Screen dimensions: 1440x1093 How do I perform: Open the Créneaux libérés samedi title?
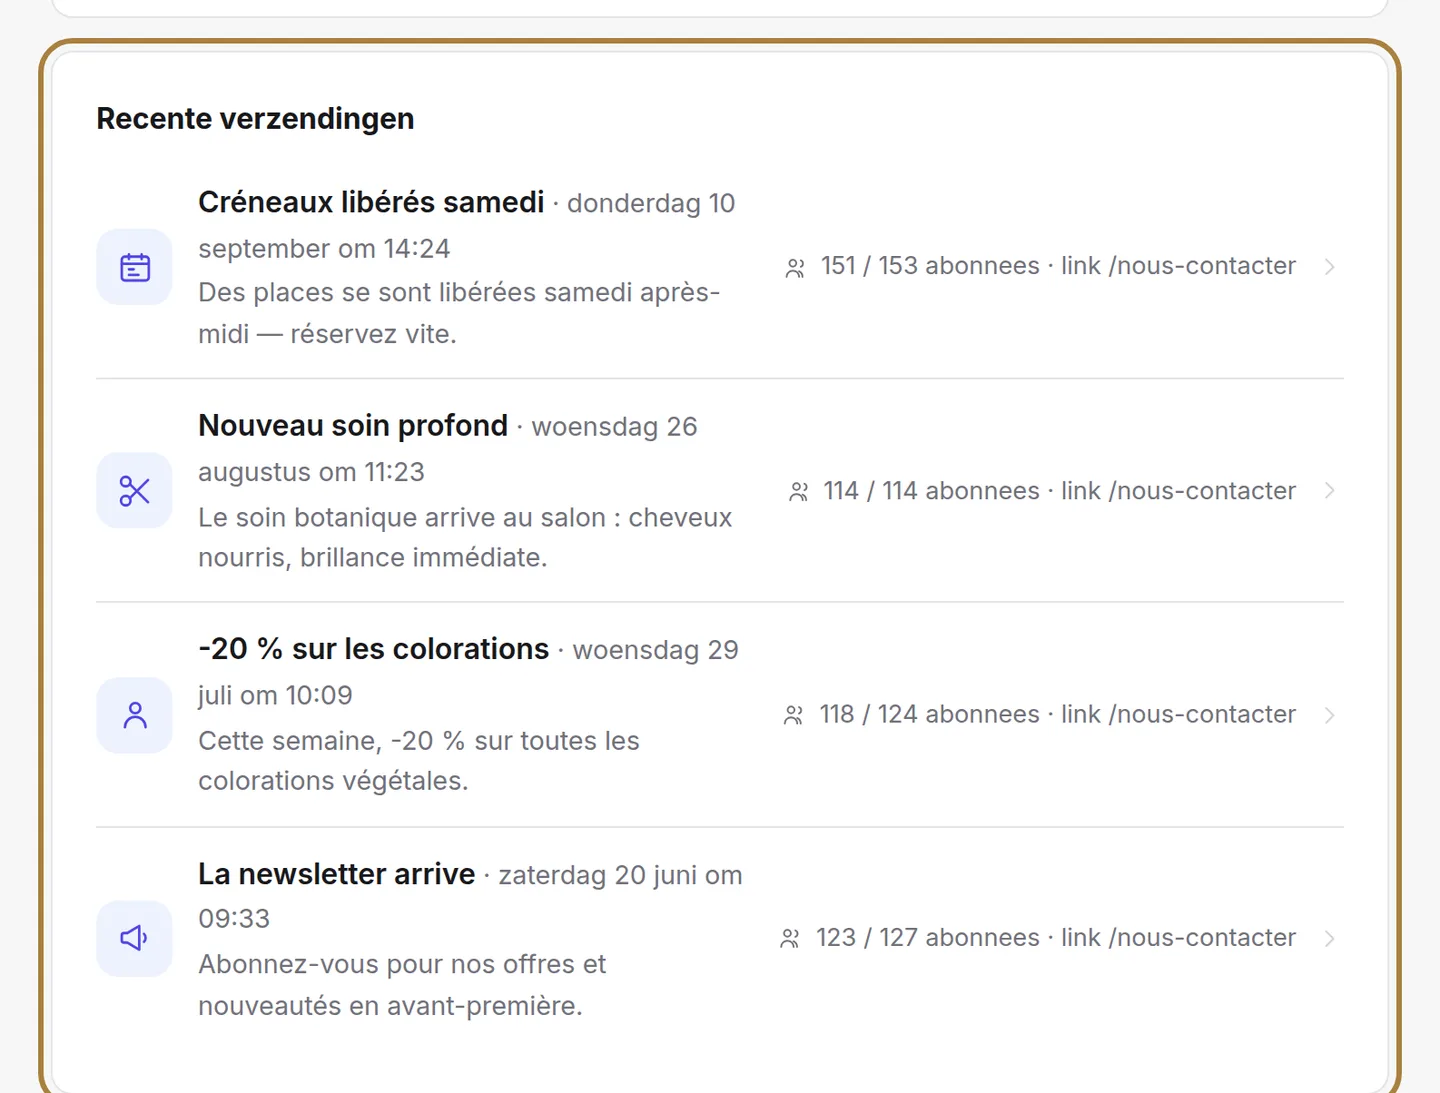pos(371,202)
